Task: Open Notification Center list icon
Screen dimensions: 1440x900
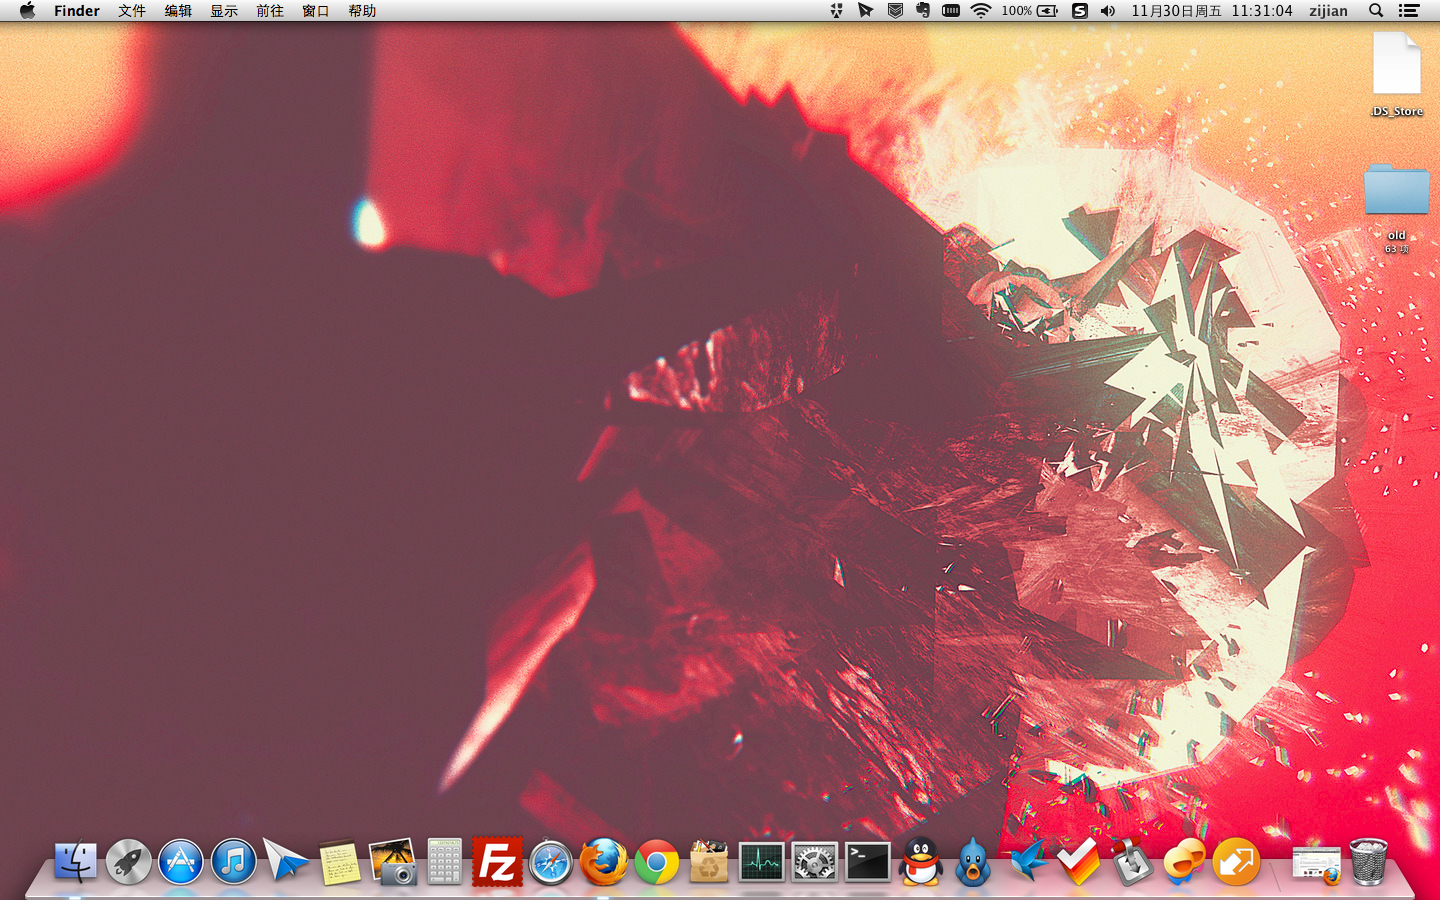Action: 1409,11
